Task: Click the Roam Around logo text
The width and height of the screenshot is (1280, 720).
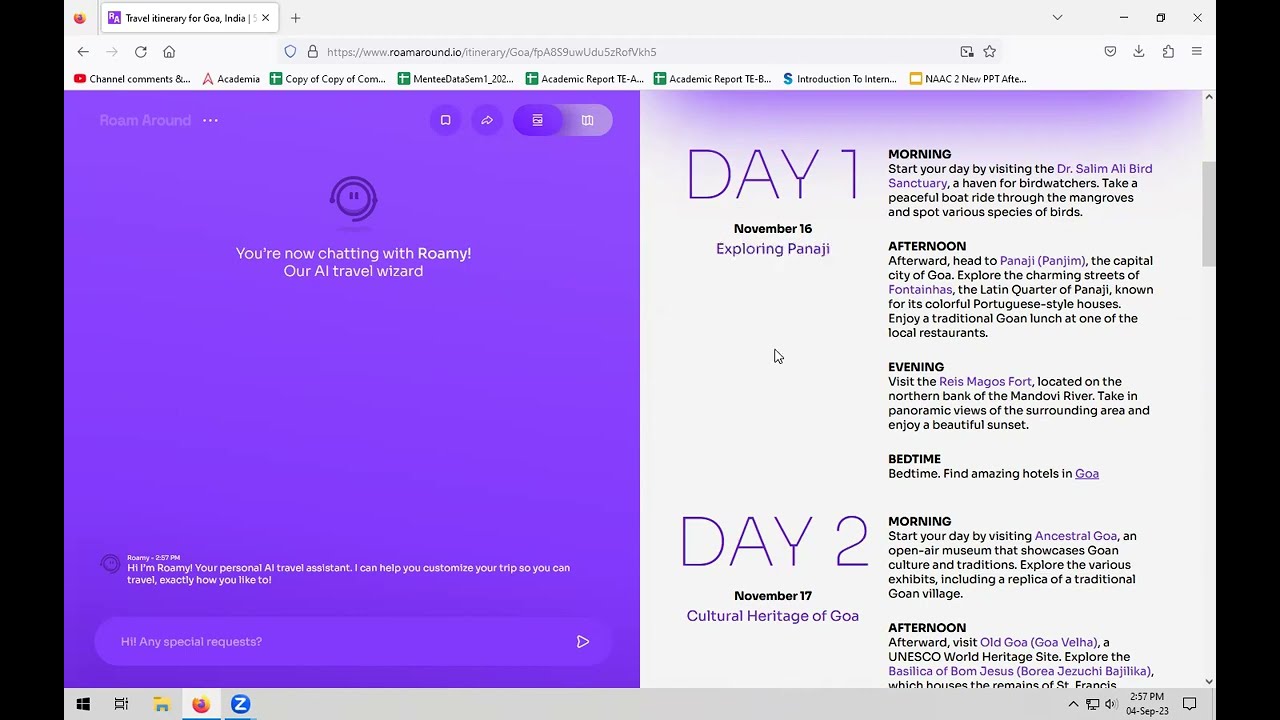Action: click(145, 120)
